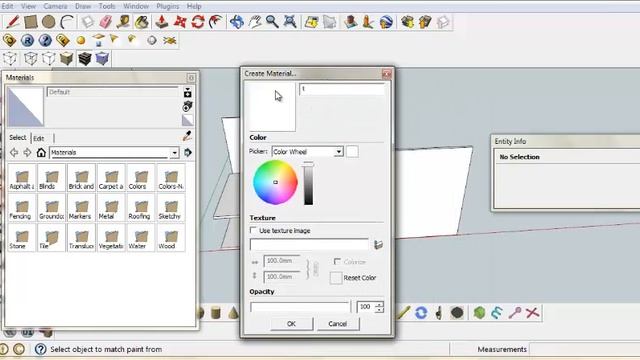Select the Paint Bucket tool
640x360 pixels.
click(142, 22)
